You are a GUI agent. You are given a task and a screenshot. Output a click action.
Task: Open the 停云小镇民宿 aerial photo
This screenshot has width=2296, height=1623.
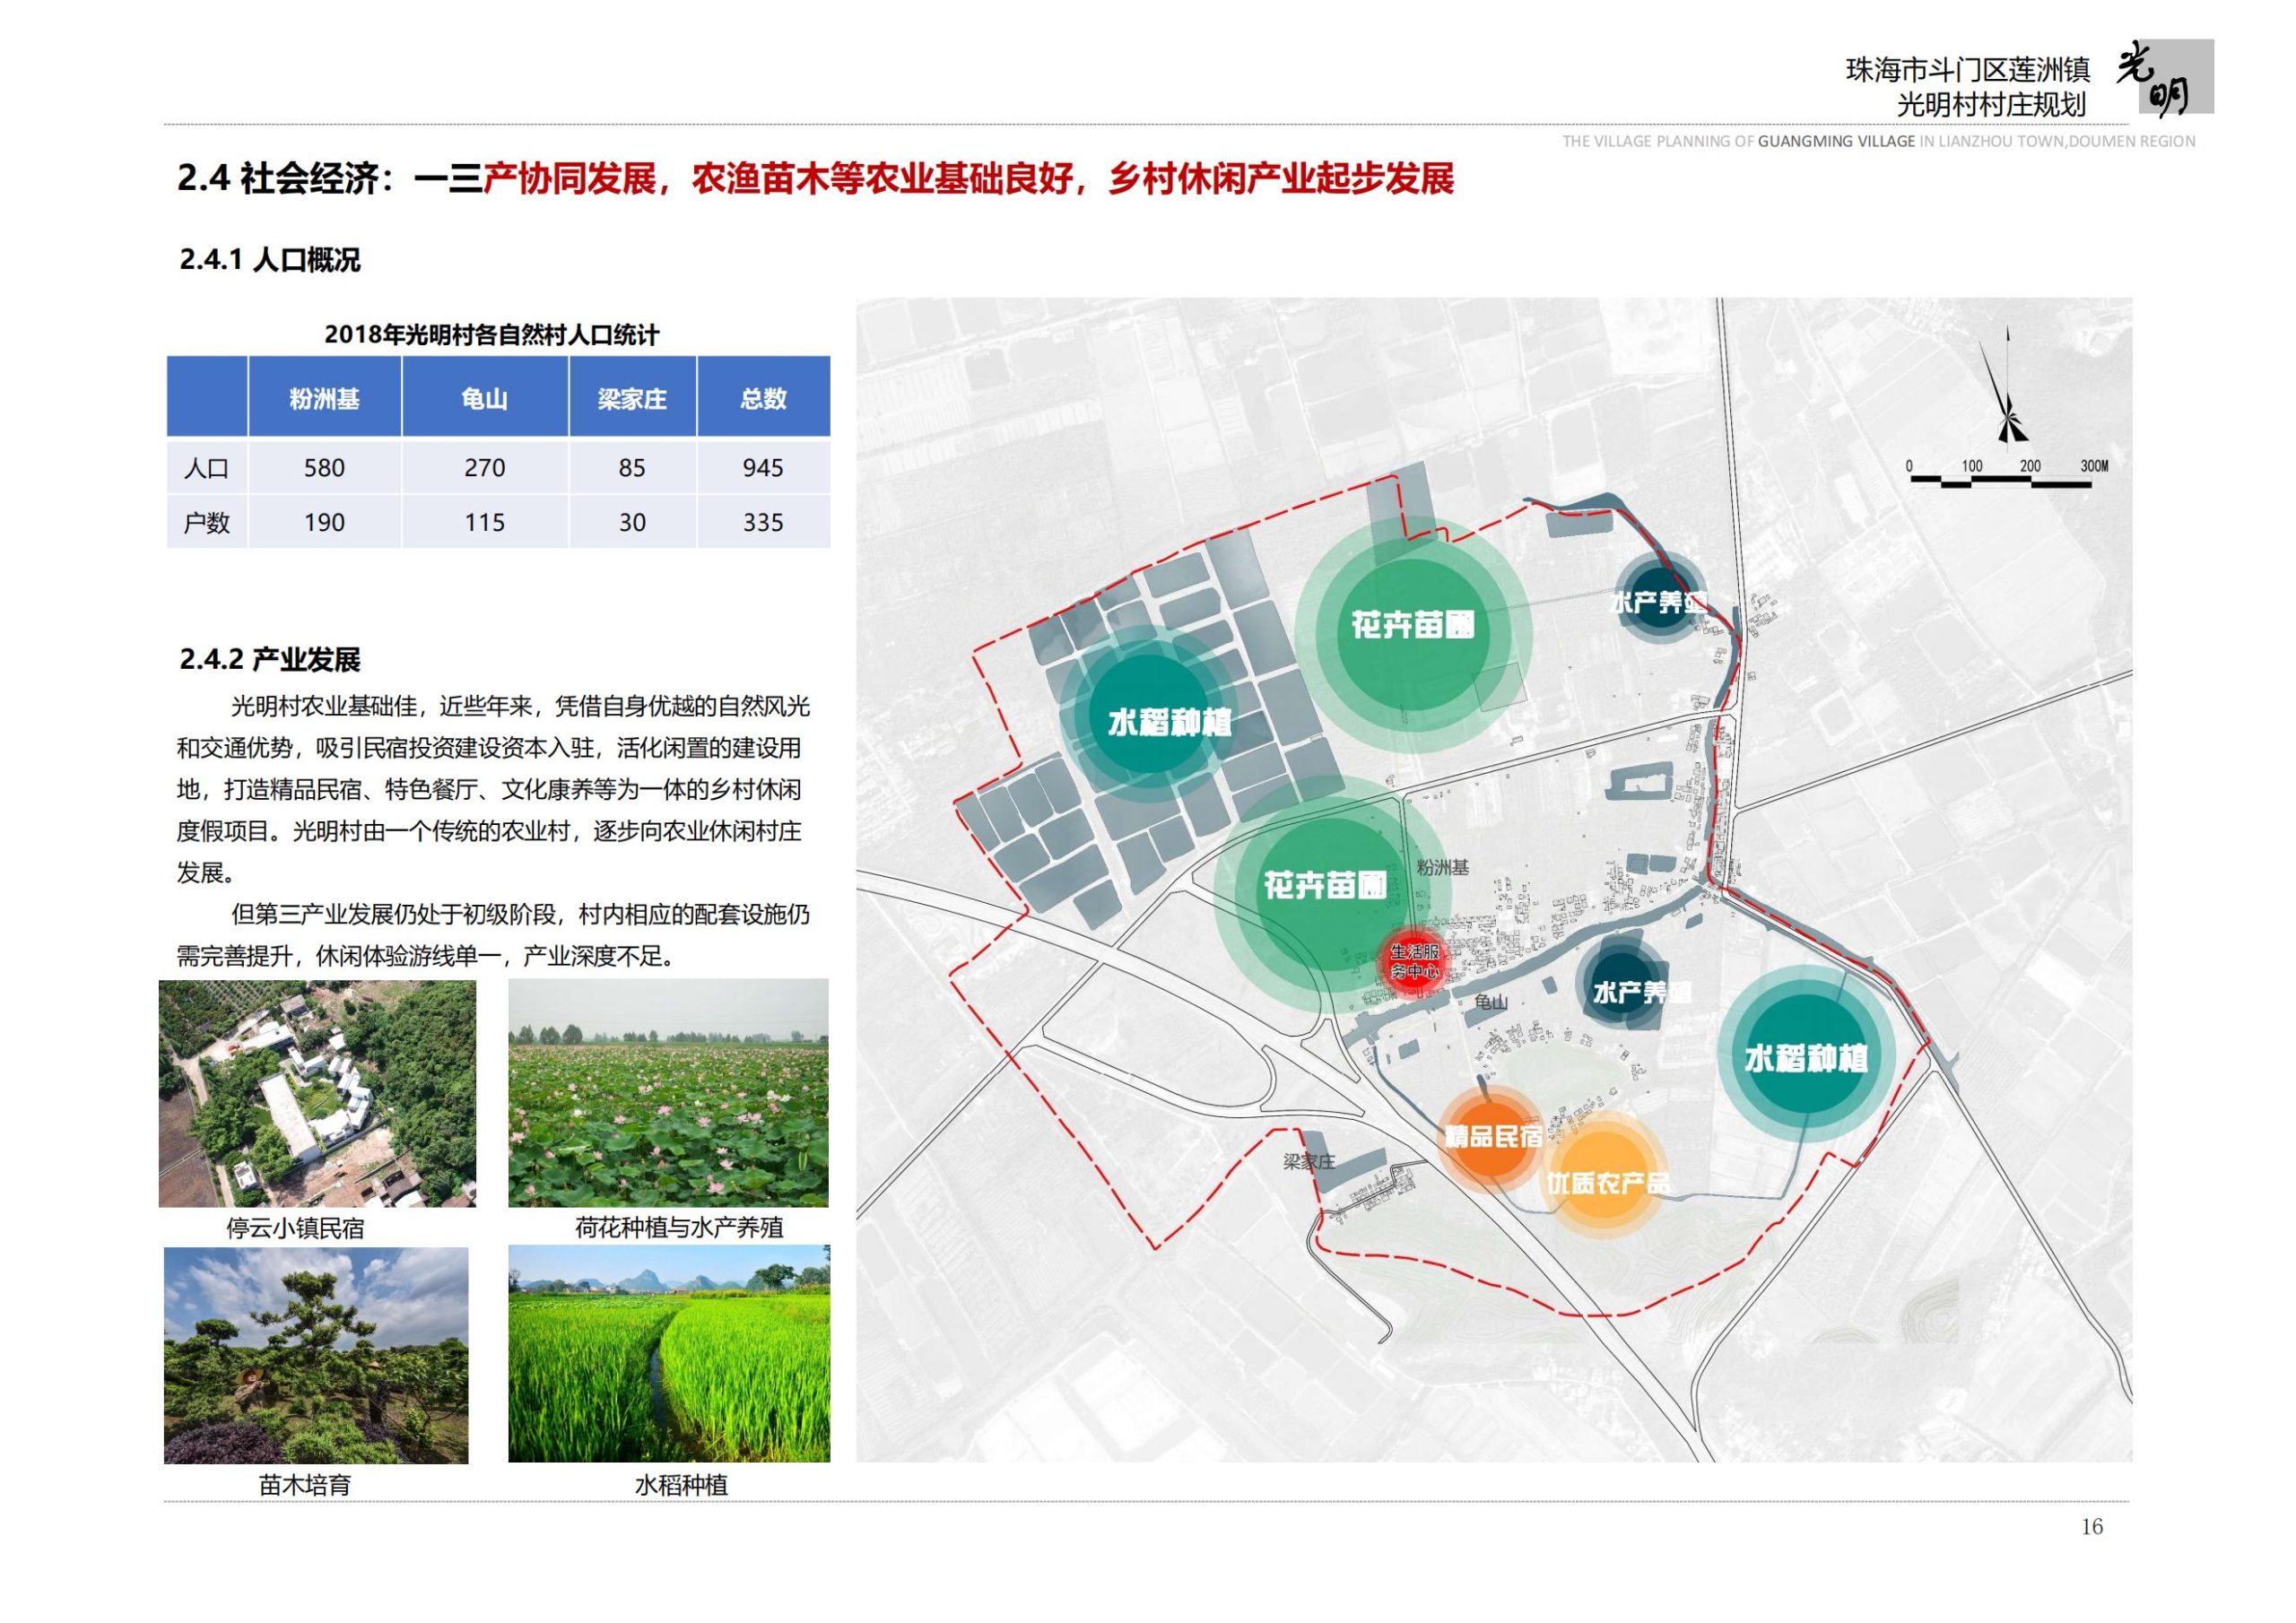coord(317,1093)
